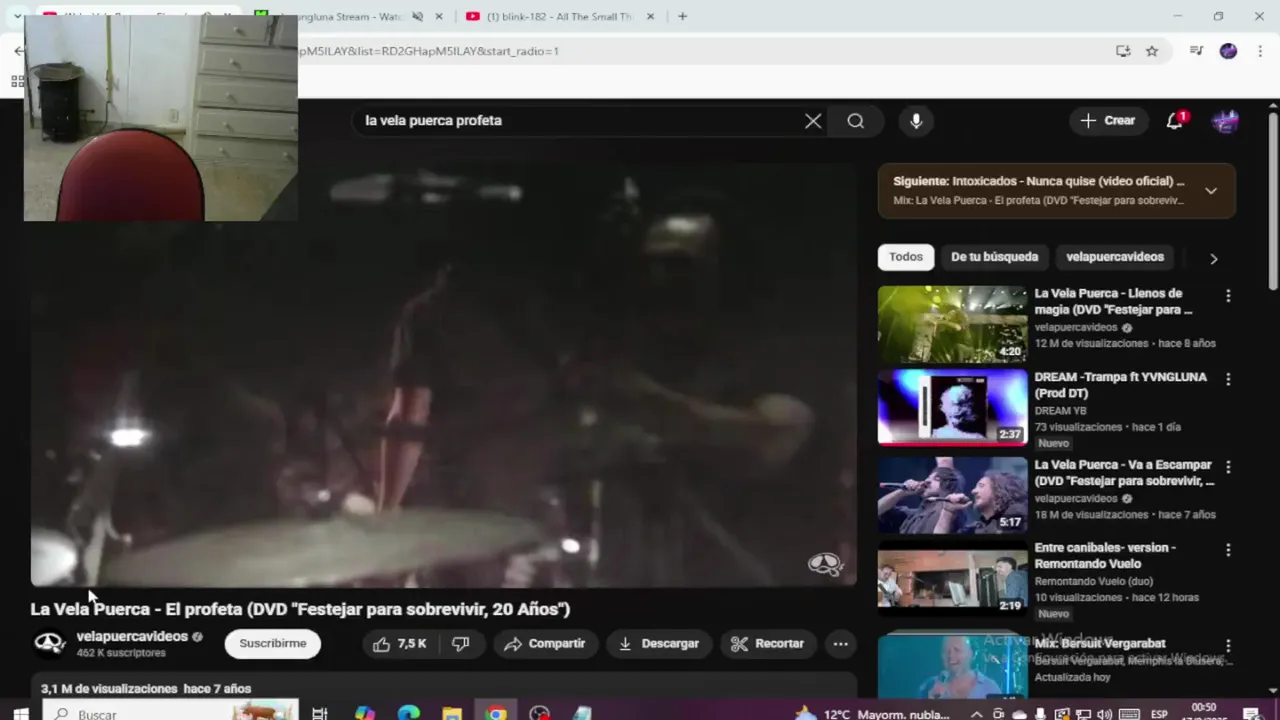Click the Recortar button
1280x720 pixels.
pos(768,644)
